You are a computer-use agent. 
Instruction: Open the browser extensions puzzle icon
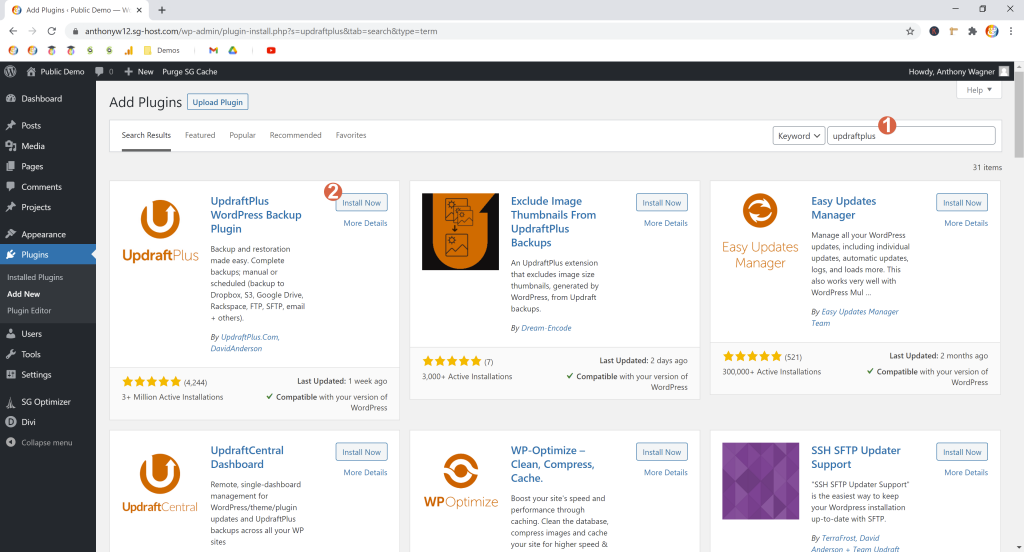pos(972,31)
